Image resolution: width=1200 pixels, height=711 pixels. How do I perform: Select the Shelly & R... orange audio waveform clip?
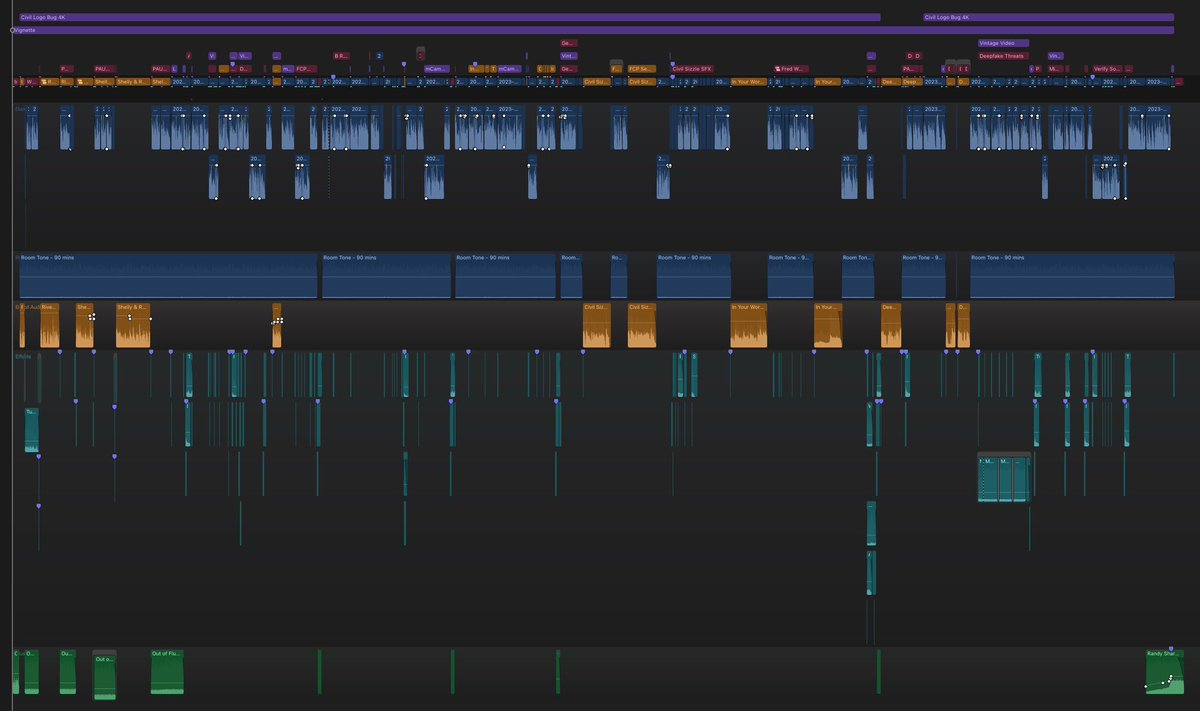(133, 325)
